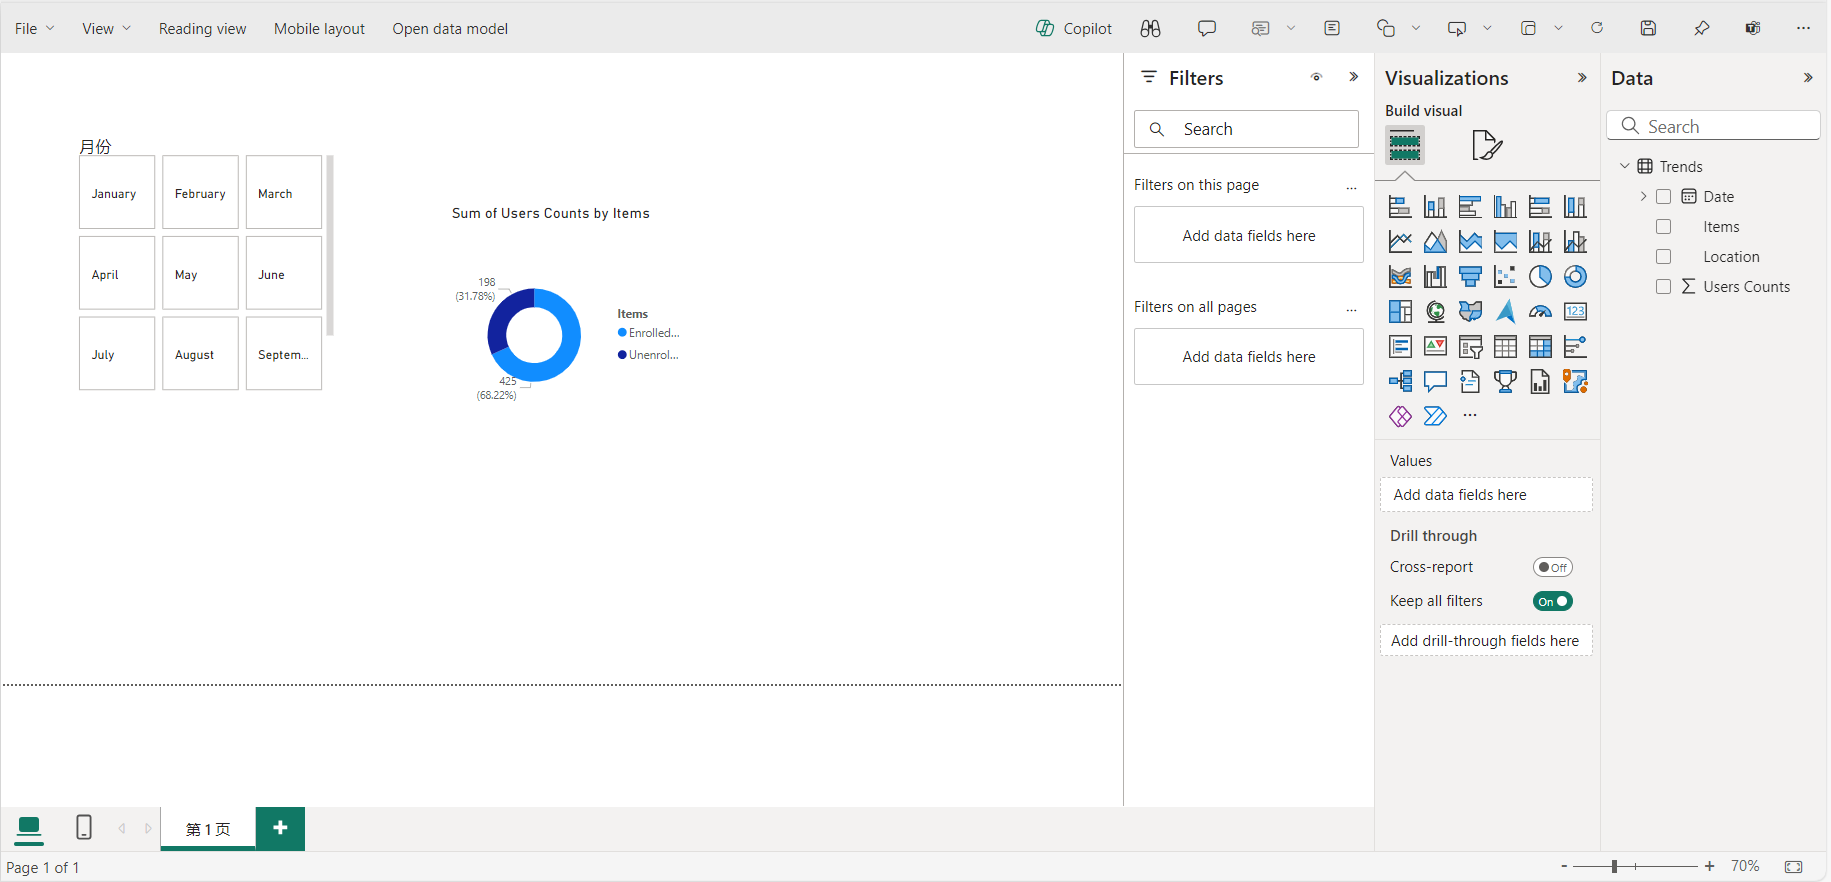Open Copilot from the top toolbar
The image size is (1831, 882).
[1073, 28]
